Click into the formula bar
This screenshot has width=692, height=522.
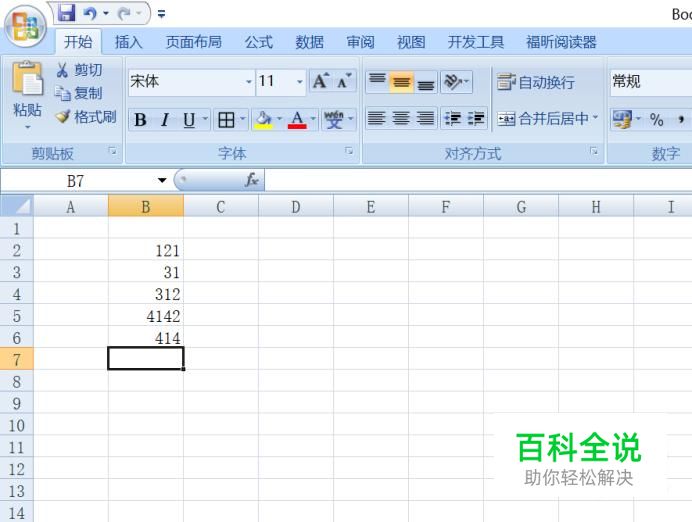coord(478,180)
